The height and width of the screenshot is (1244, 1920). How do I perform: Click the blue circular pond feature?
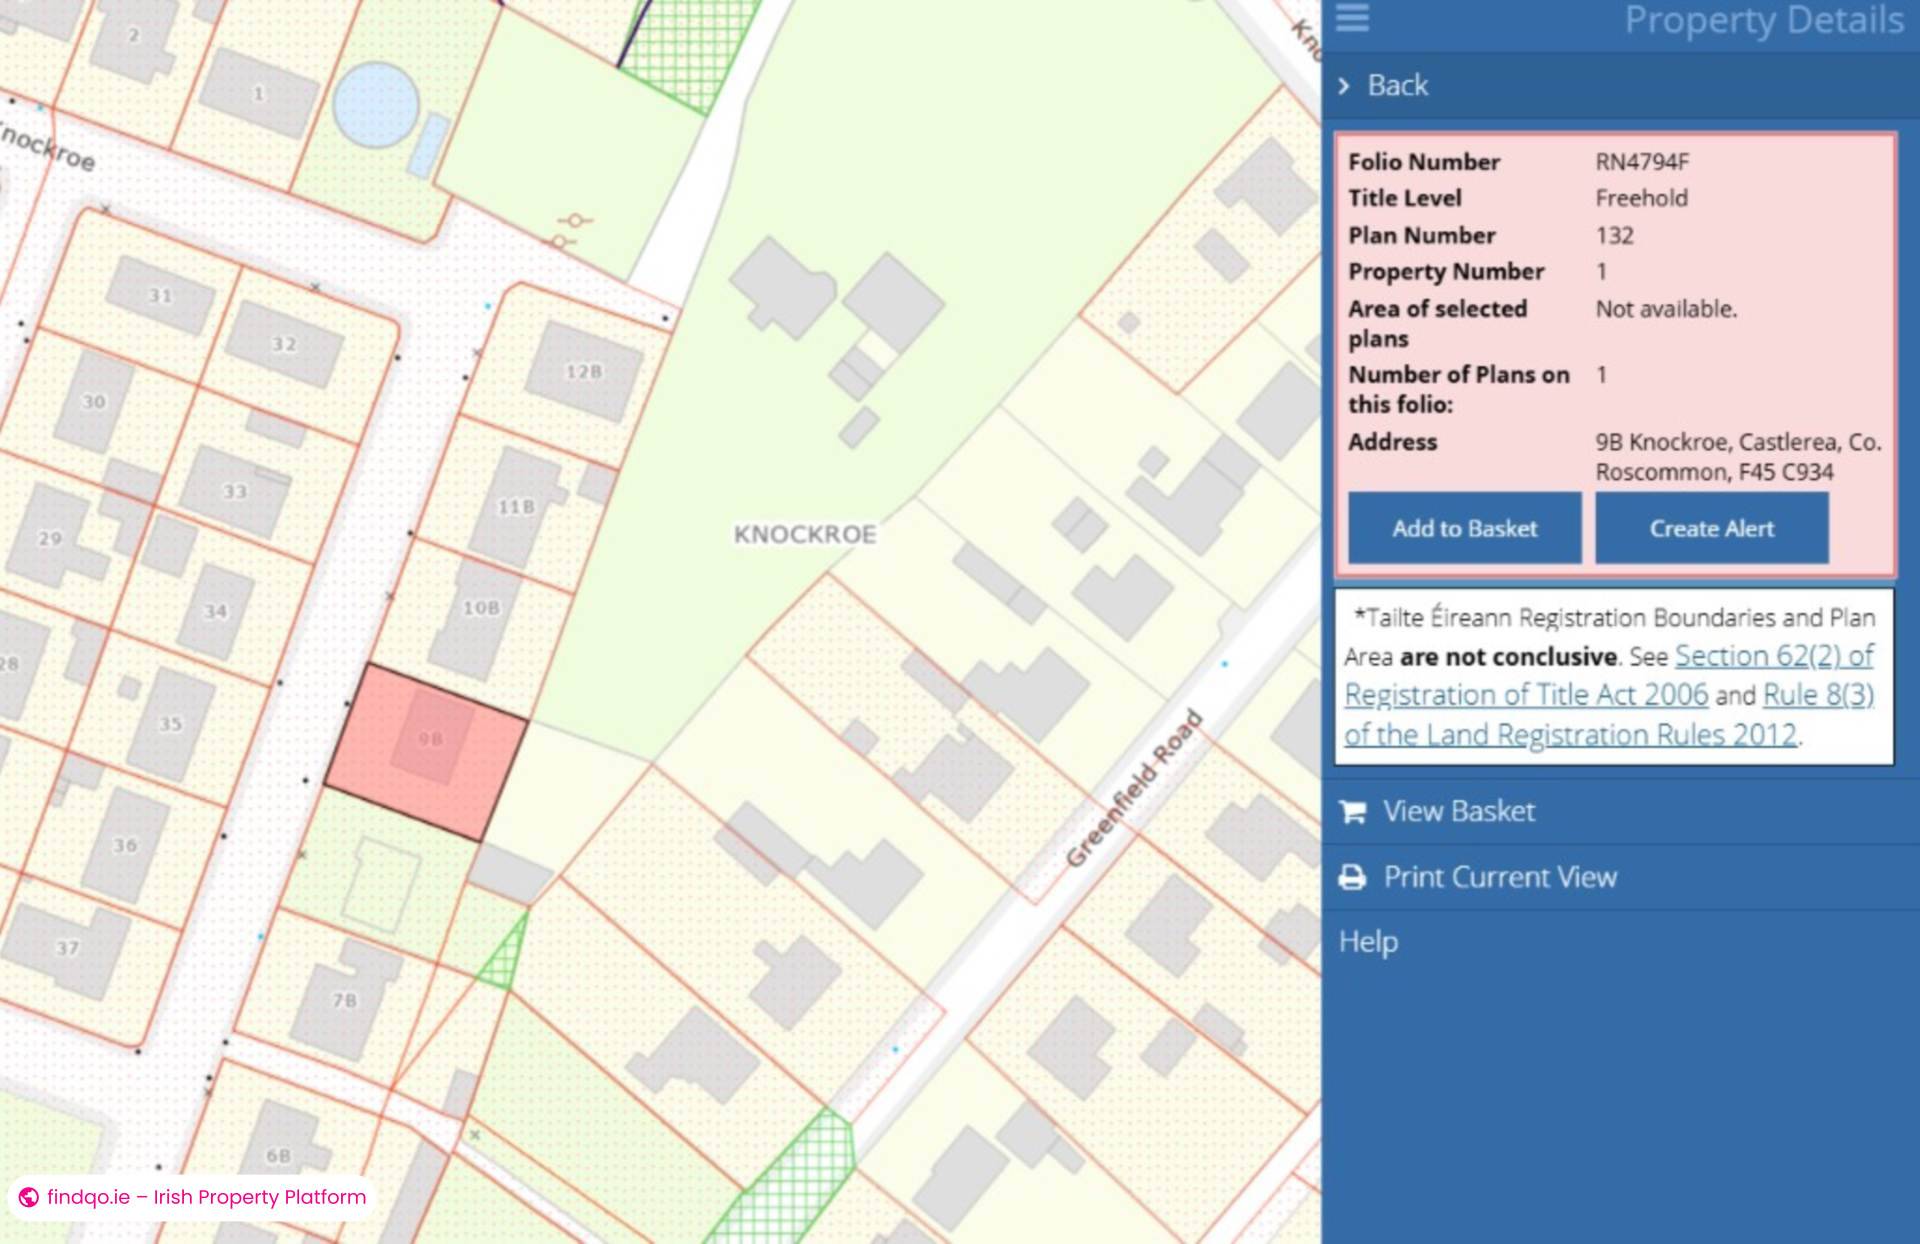376,104
